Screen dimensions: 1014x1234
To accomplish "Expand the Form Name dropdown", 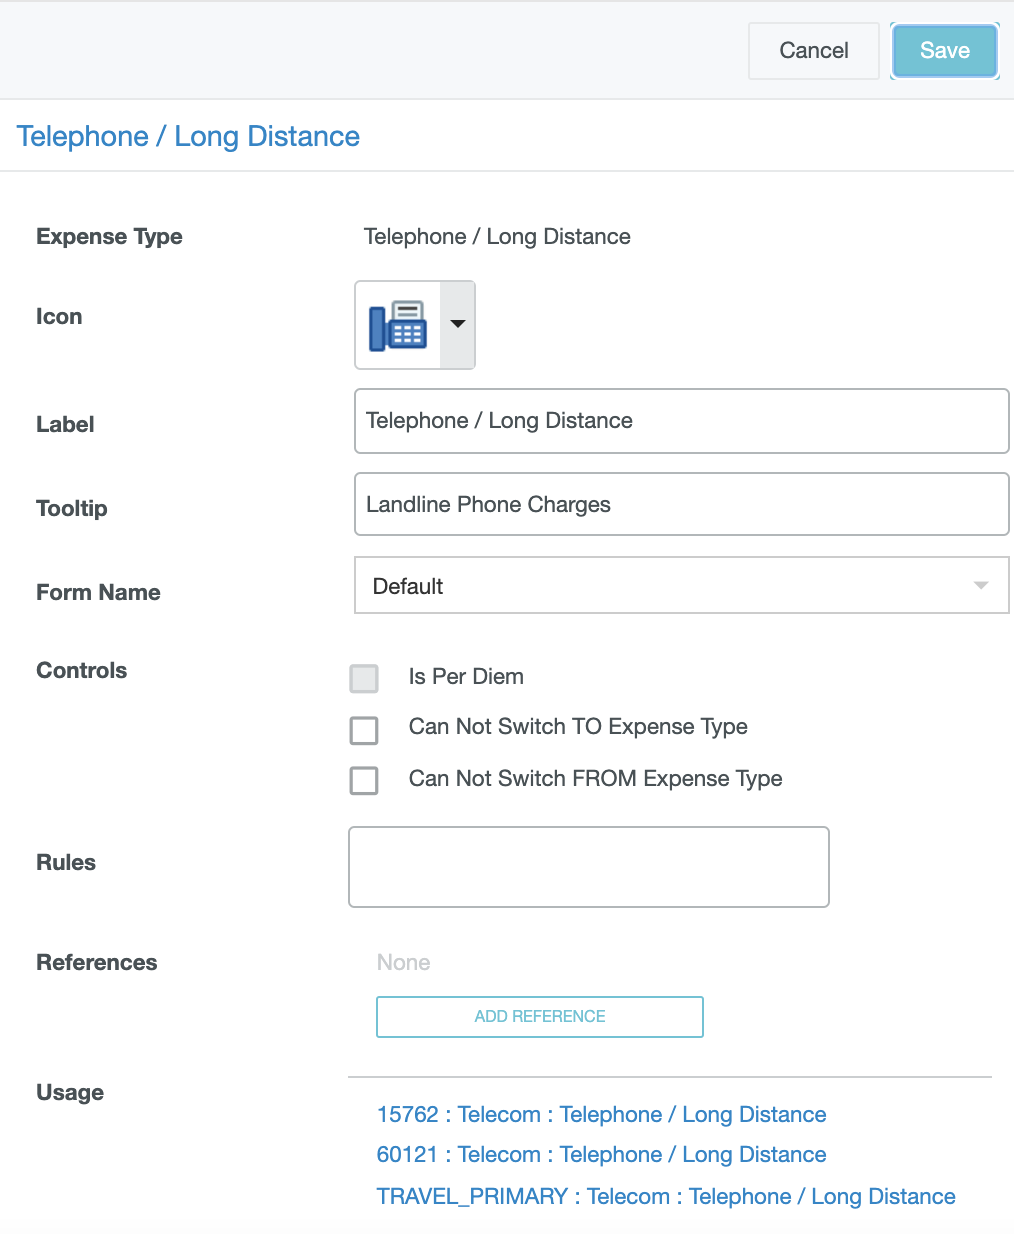I will (680, 586).
